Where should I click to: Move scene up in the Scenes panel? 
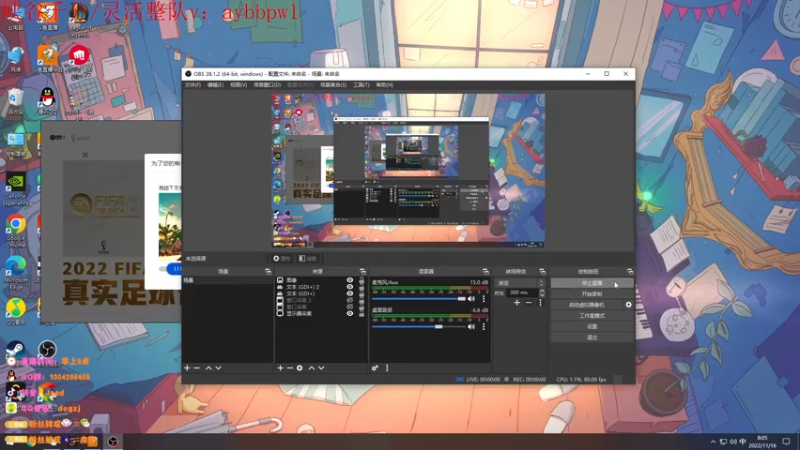(209, 368)
